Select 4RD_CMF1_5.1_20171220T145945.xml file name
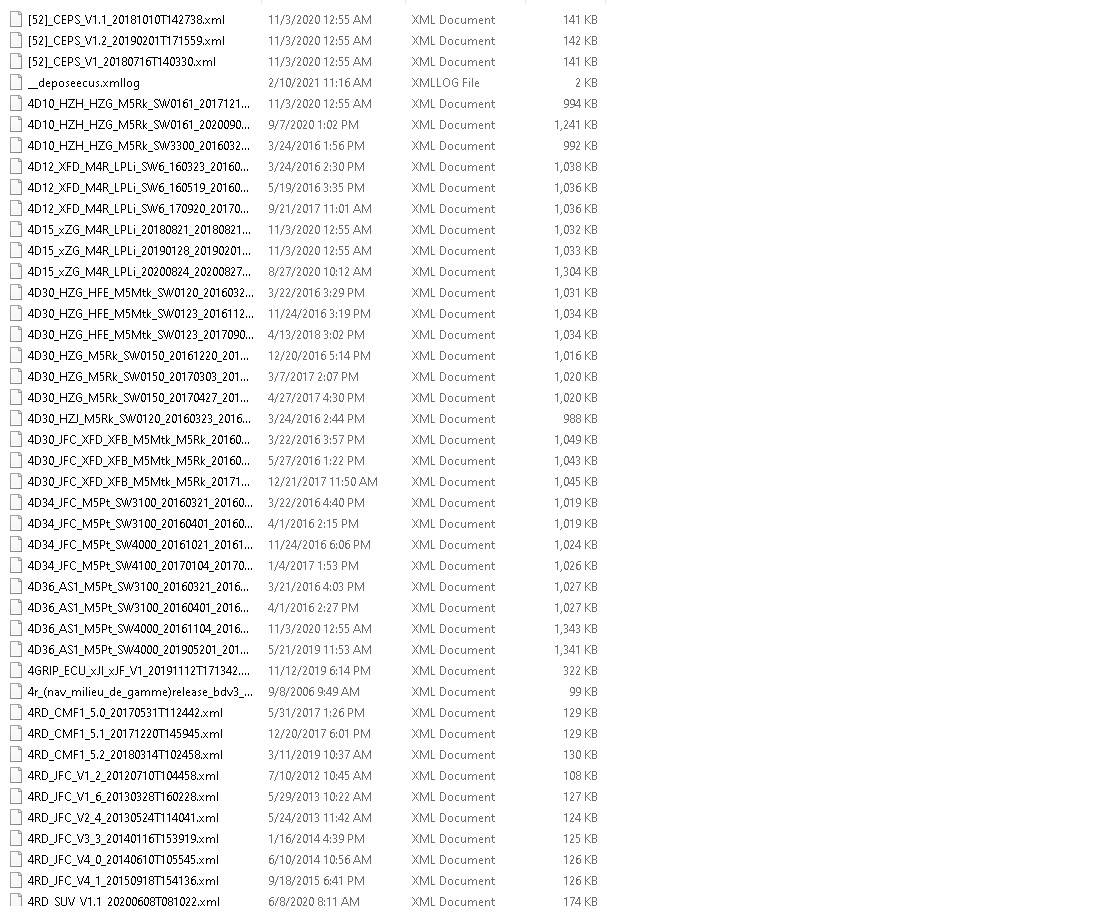Viewport: 1116px width, 914px height. (x=125, y=734)
